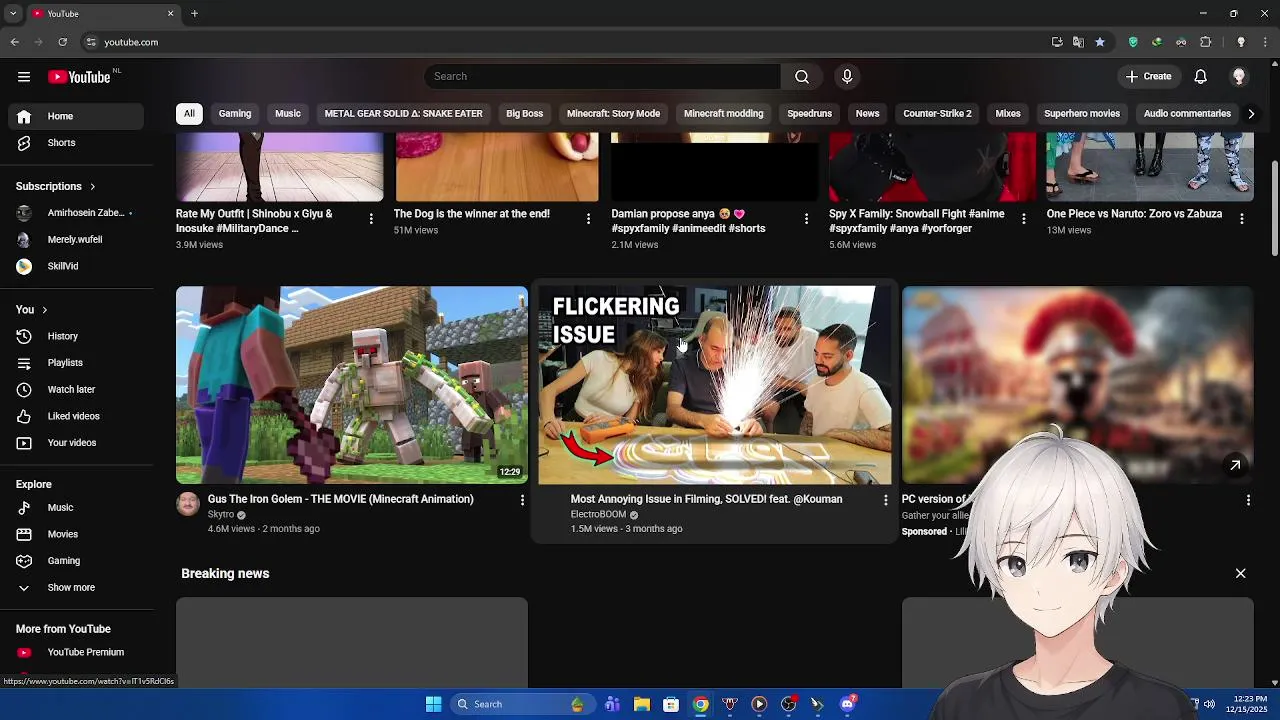Viewport: 1280px width, 720px height.
Task: Select the Minecraft: Story Mode chip
Action: [x=613, y=114]
